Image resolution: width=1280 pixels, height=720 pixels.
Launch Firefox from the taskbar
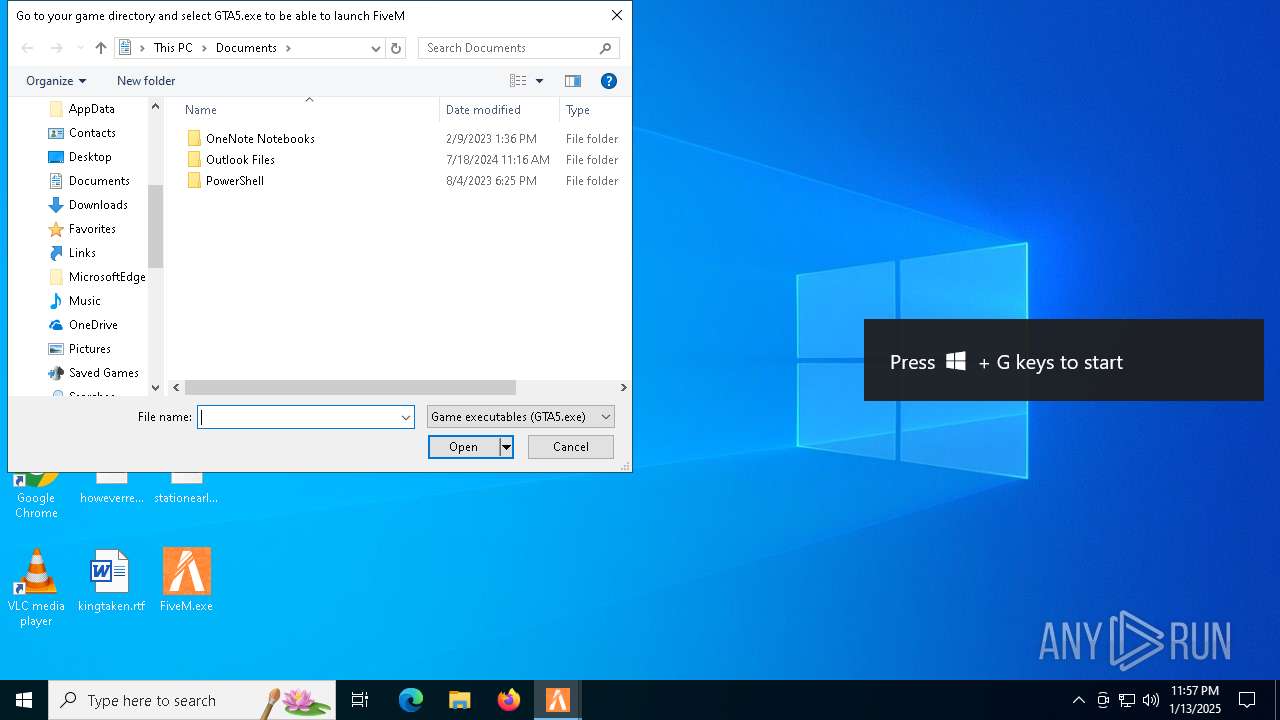click(508, 700)
